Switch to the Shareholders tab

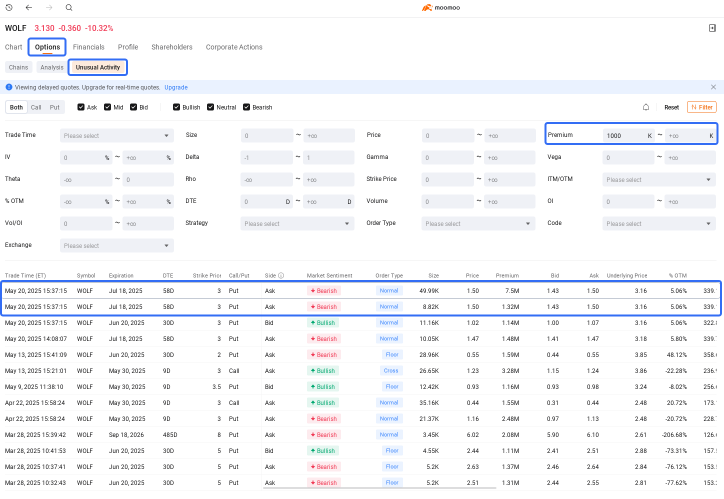pyautogui.click(x=172, y=47)
